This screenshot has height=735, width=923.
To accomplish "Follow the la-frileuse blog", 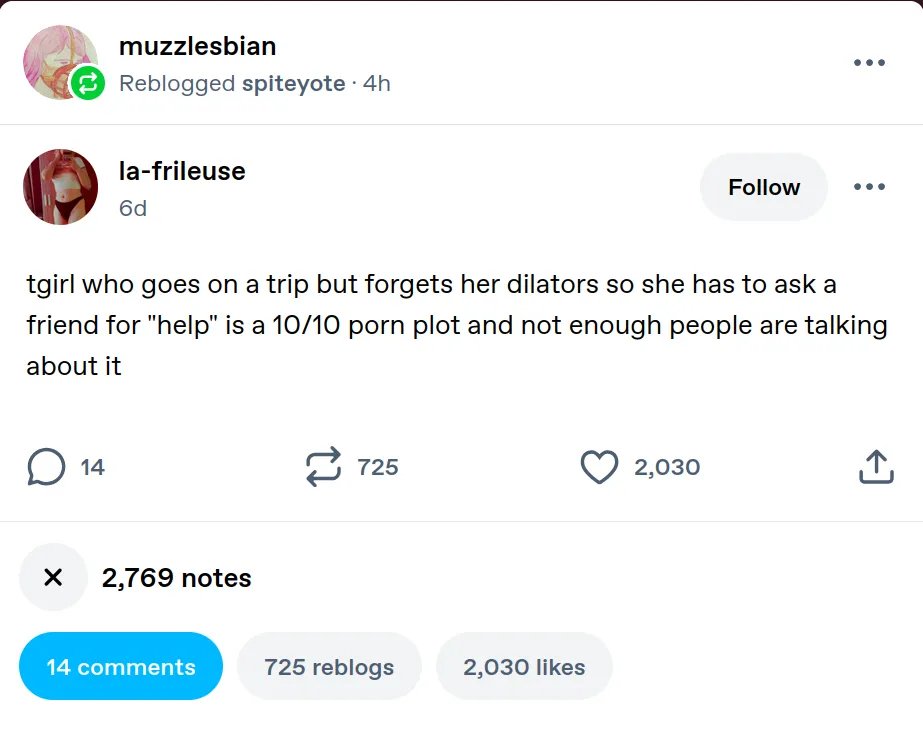I will click(x=764, y=187).
